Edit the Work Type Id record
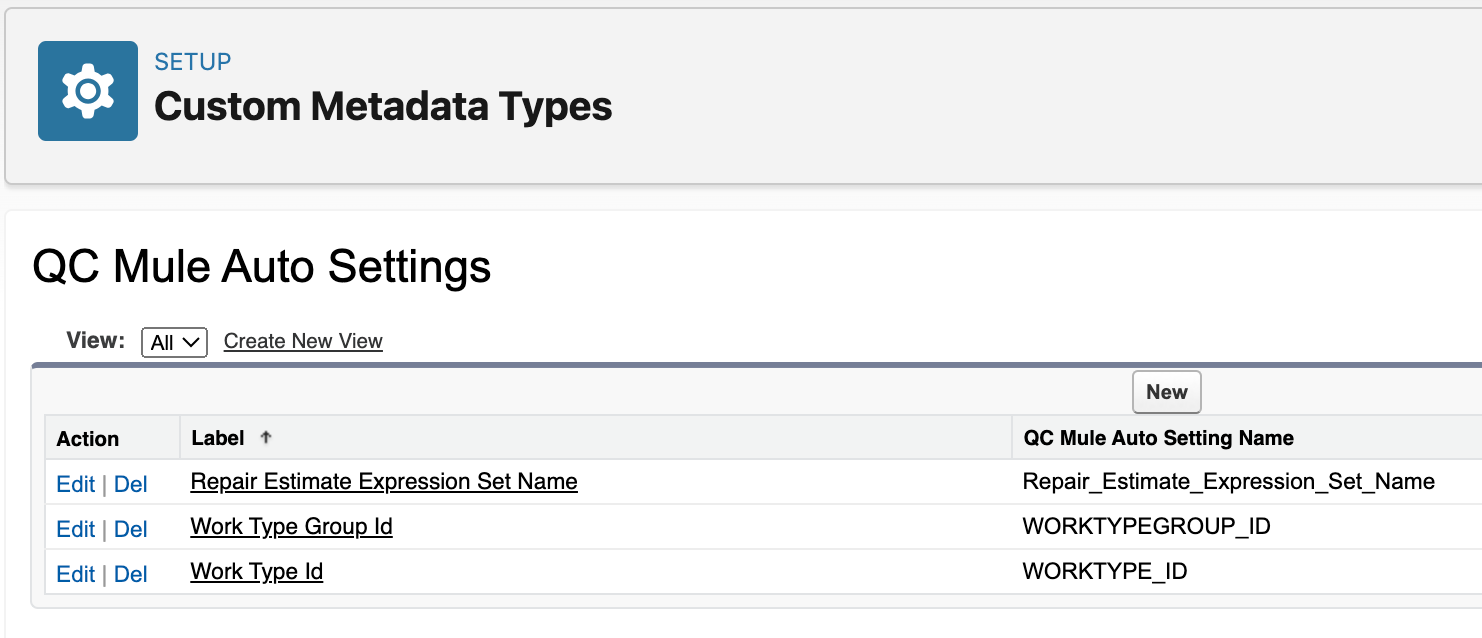This screenshot has width=1482, height=638. click(75, 574)
